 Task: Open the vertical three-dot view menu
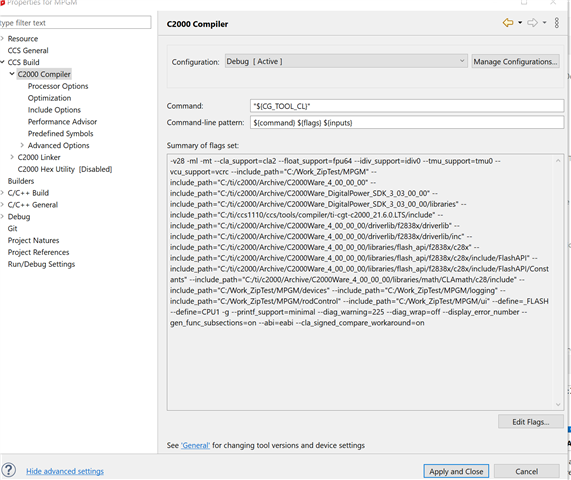[556, 23]
